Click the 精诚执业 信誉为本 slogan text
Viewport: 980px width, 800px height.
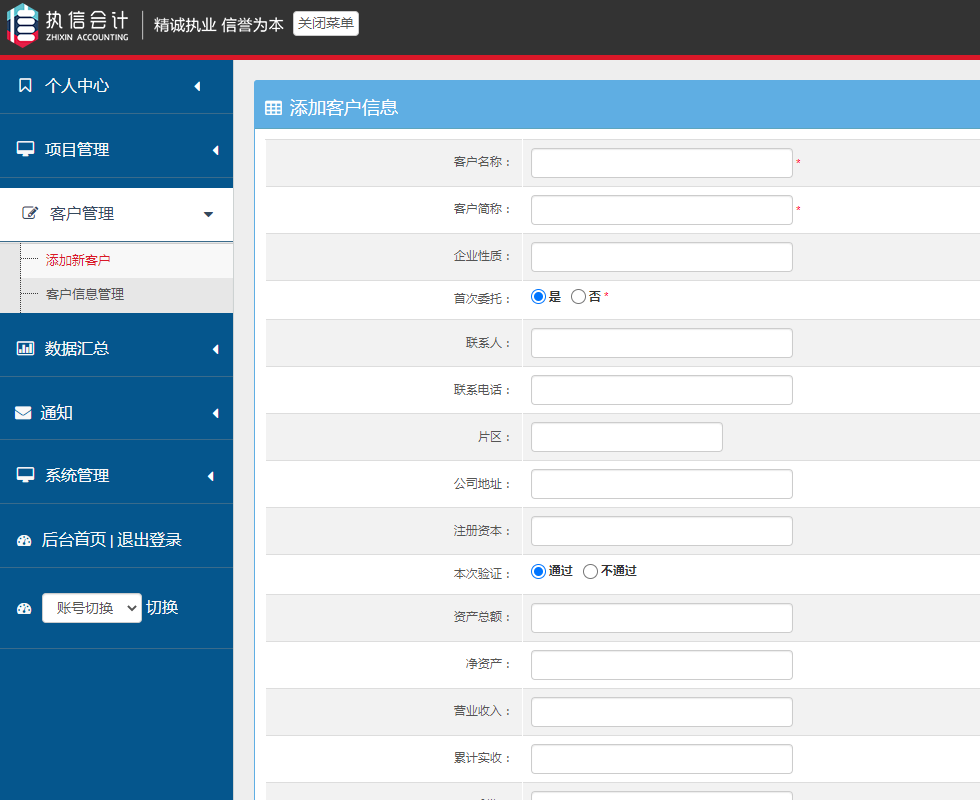point(219,24)
